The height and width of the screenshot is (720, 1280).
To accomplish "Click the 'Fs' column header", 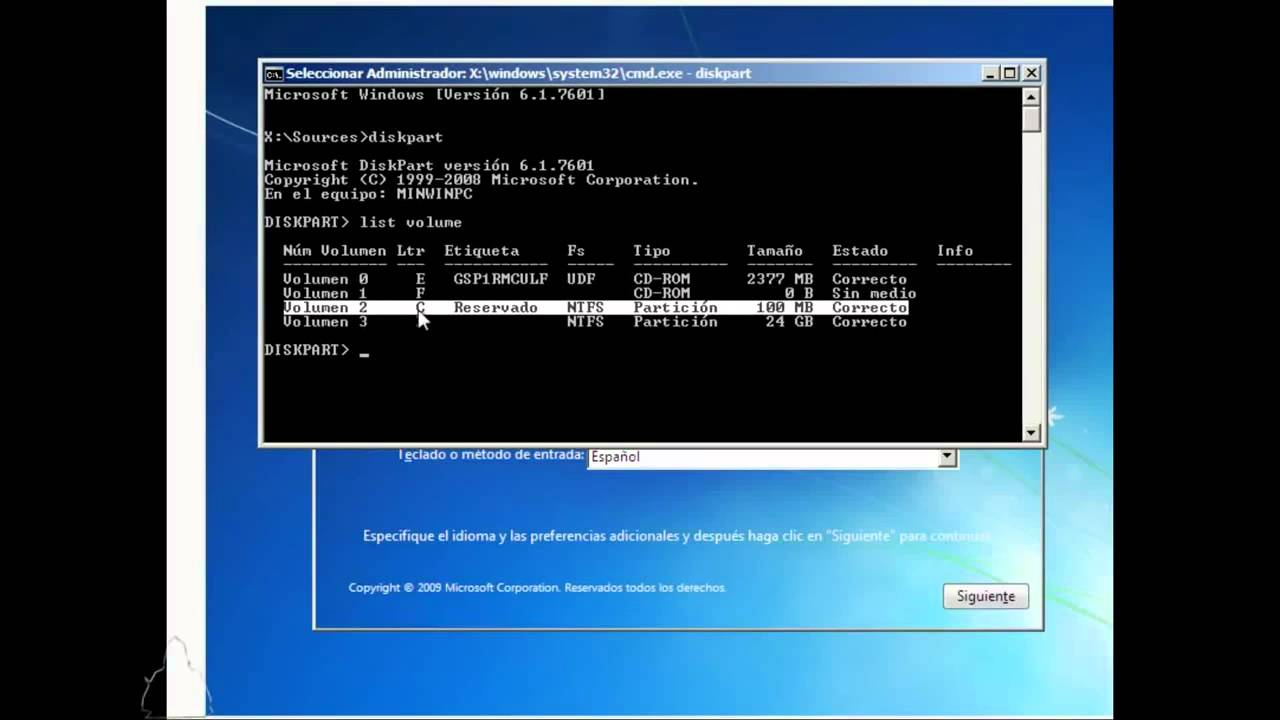I will pos(576,251).
